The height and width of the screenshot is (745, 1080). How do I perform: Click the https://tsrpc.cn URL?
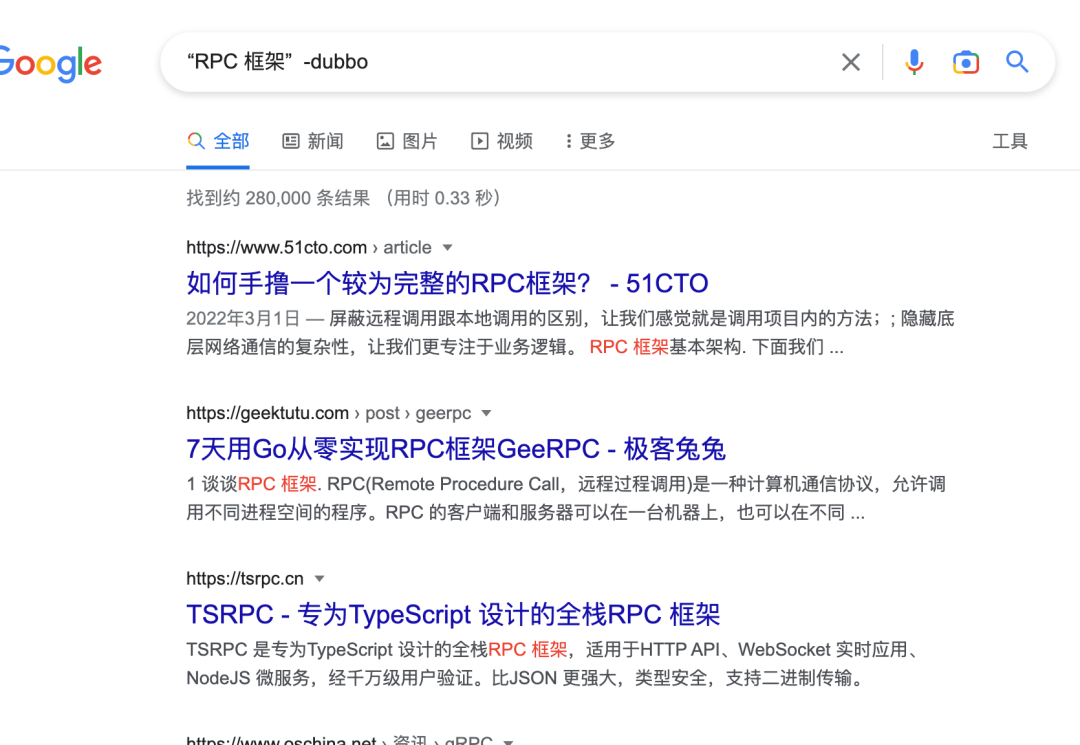(245, 579)
